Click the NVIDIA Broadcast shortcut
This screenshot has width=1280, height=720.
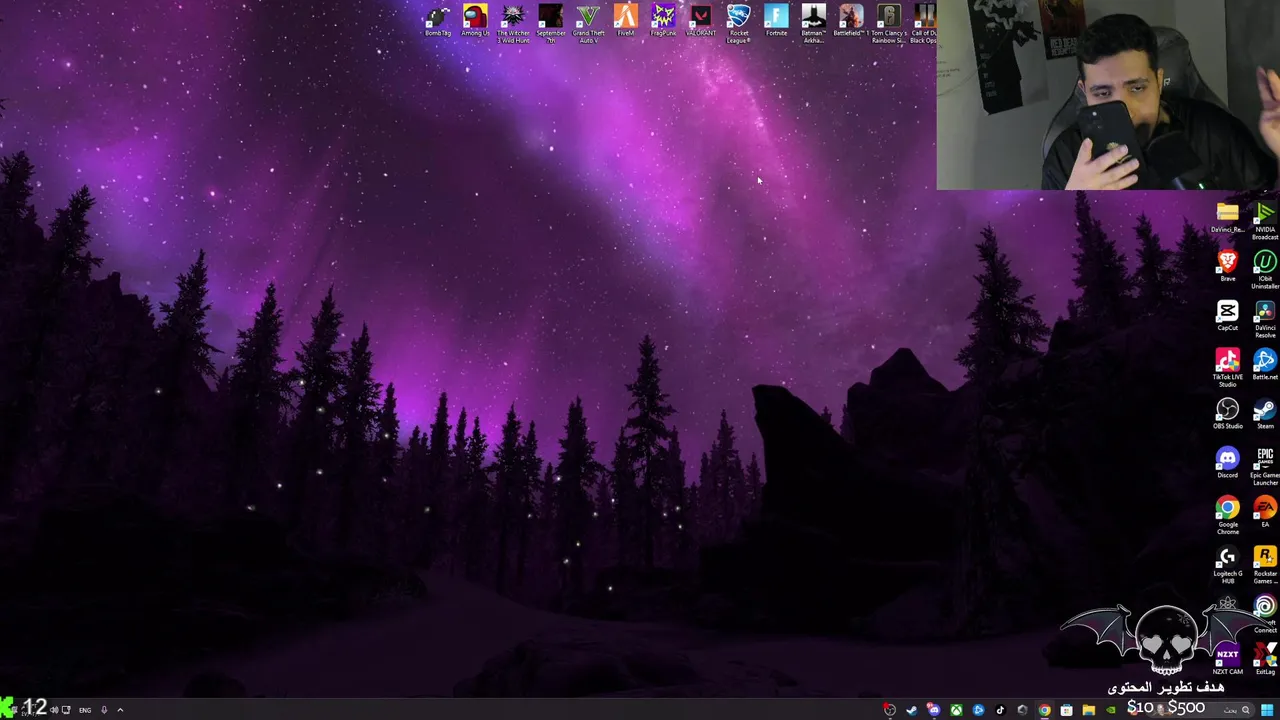pyautogui.click(x=1265, y=221)
